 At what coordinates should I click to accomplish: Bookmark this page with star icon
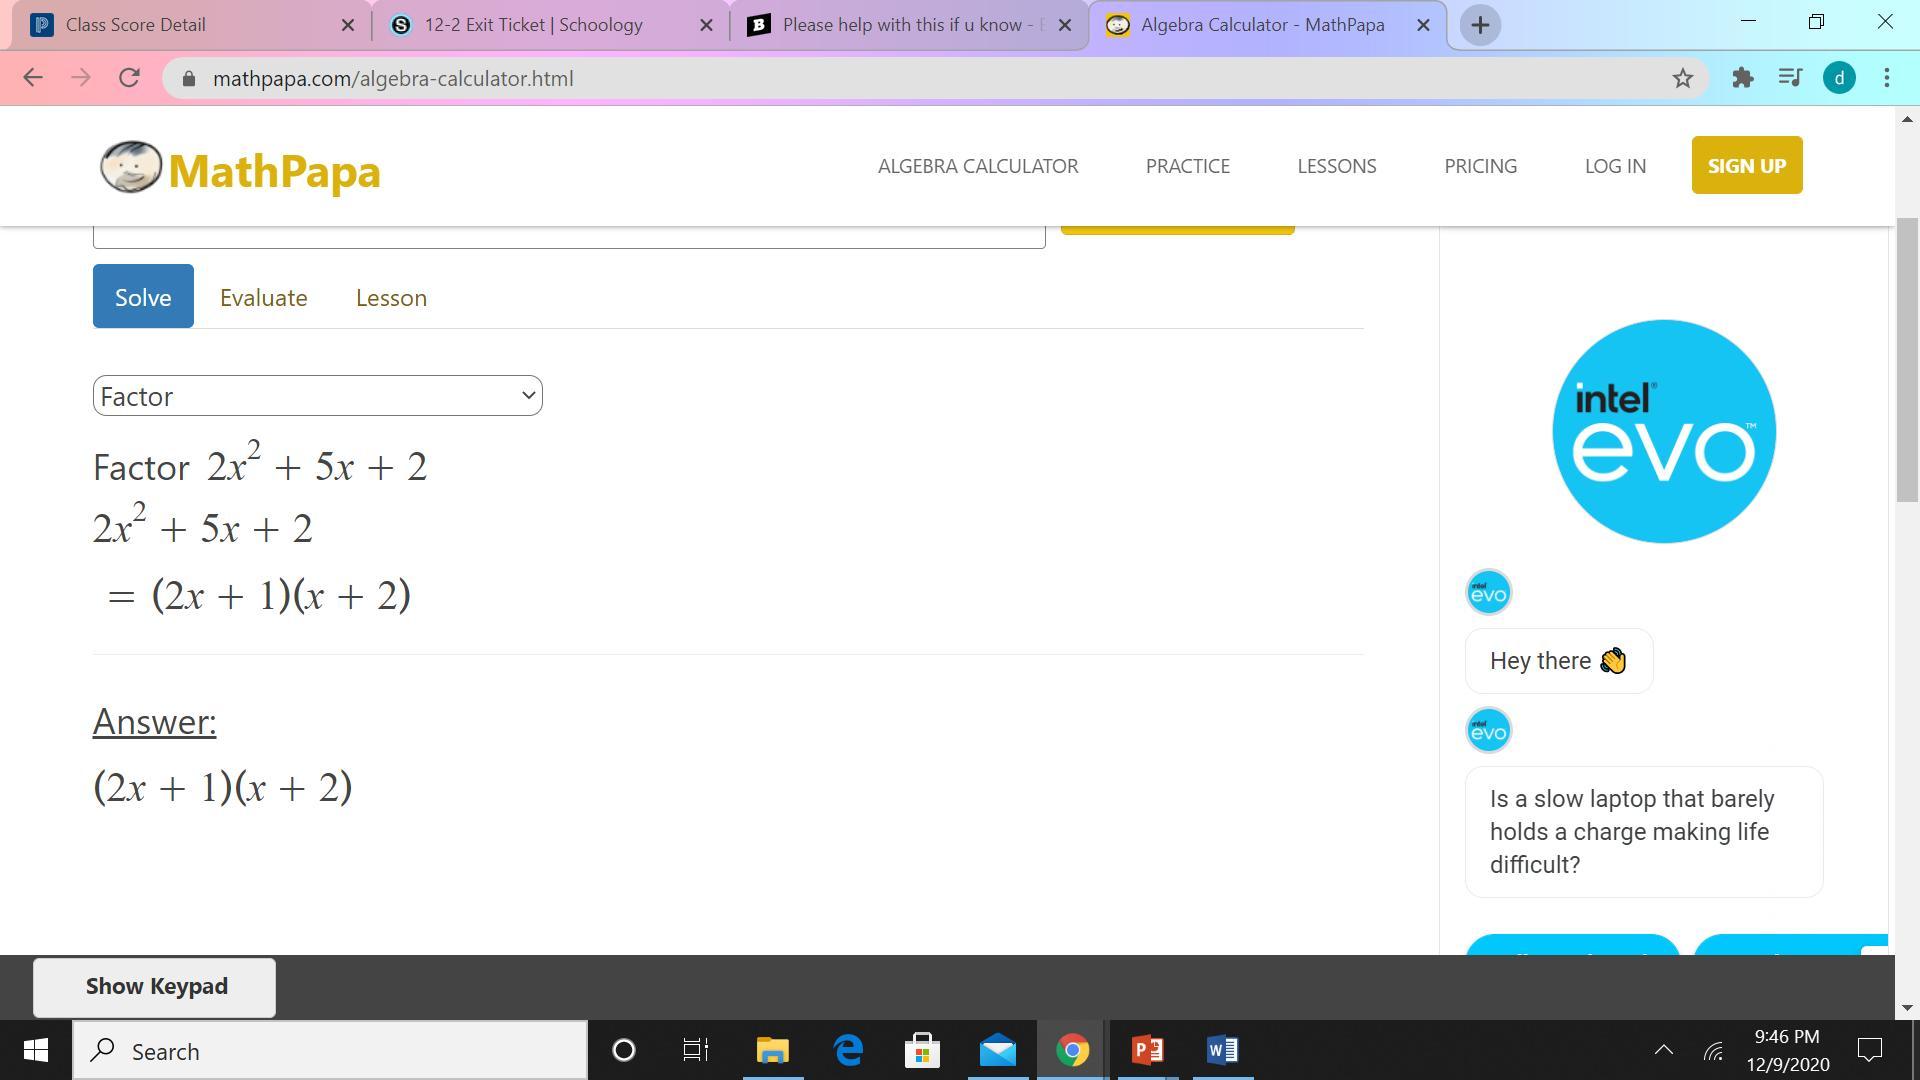pos(1683,79)
